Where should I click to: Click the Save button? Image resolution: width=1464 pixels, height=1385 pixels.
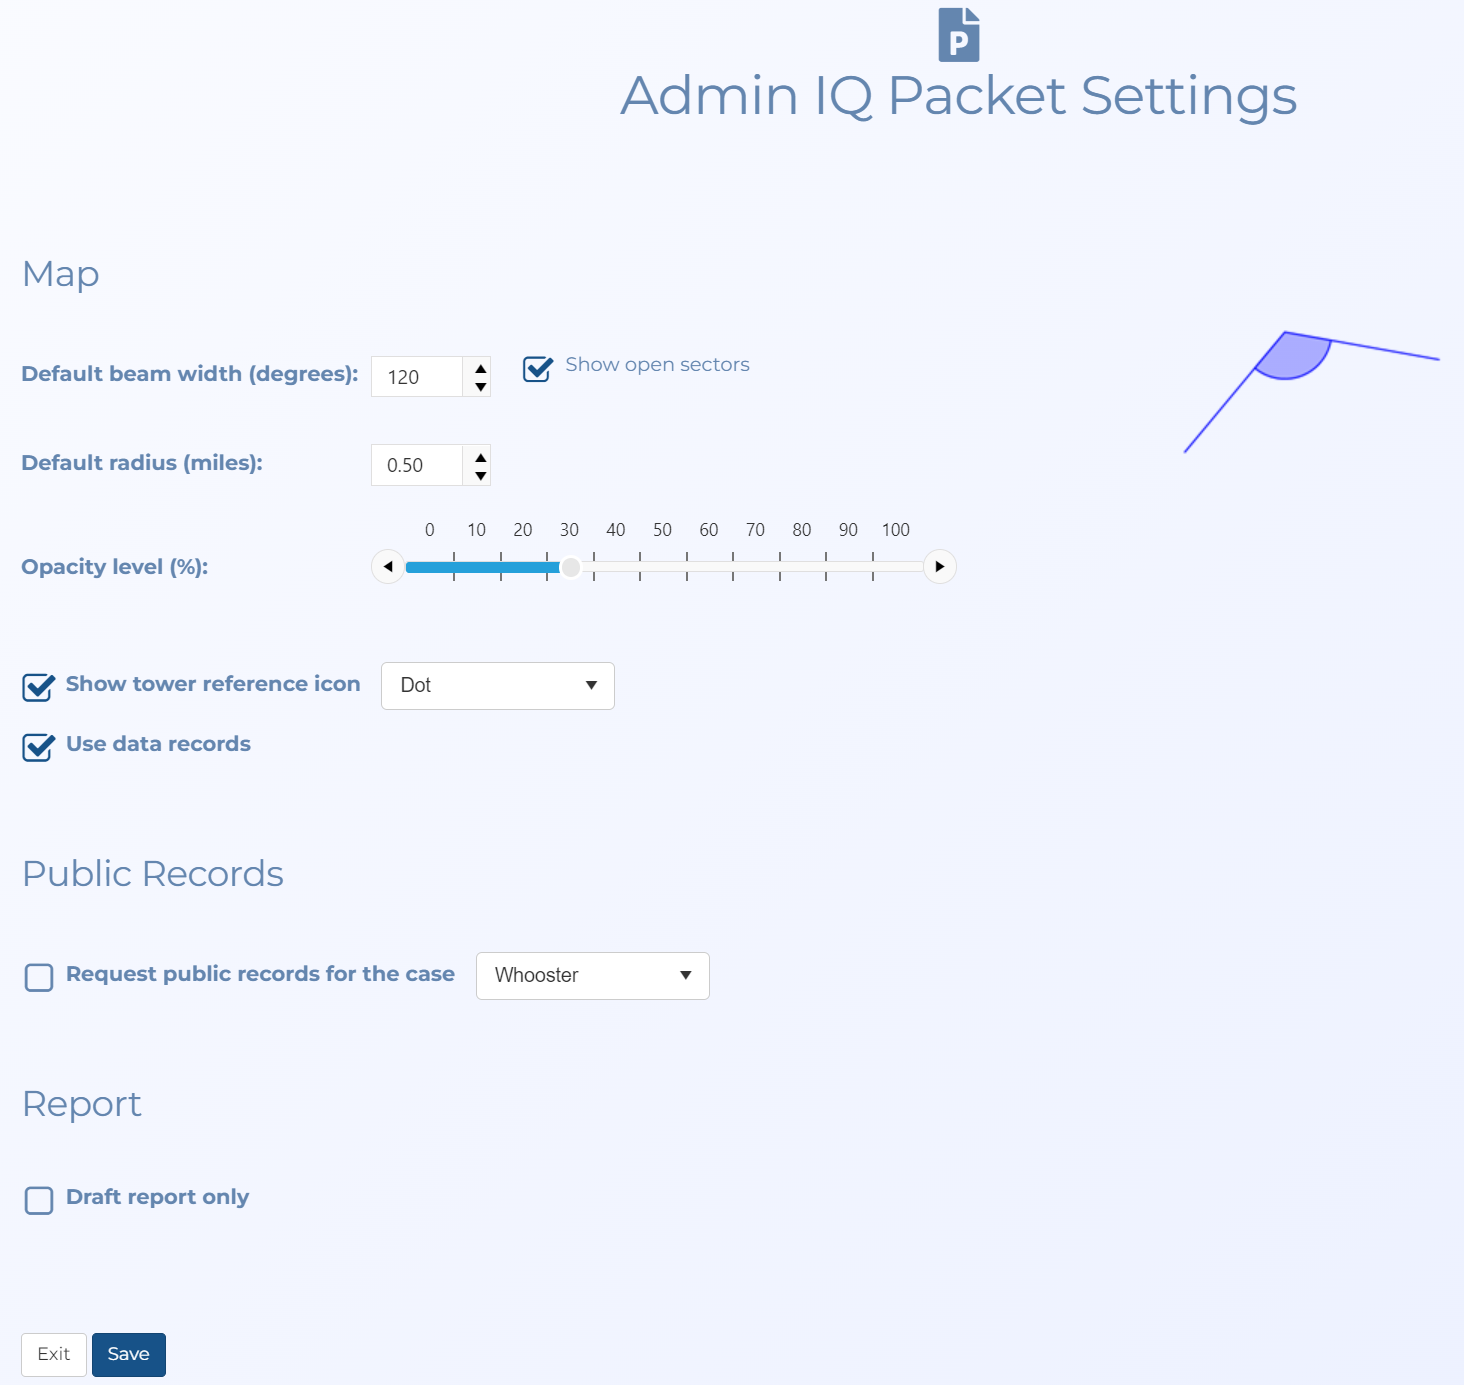[x=128, y=1354]
